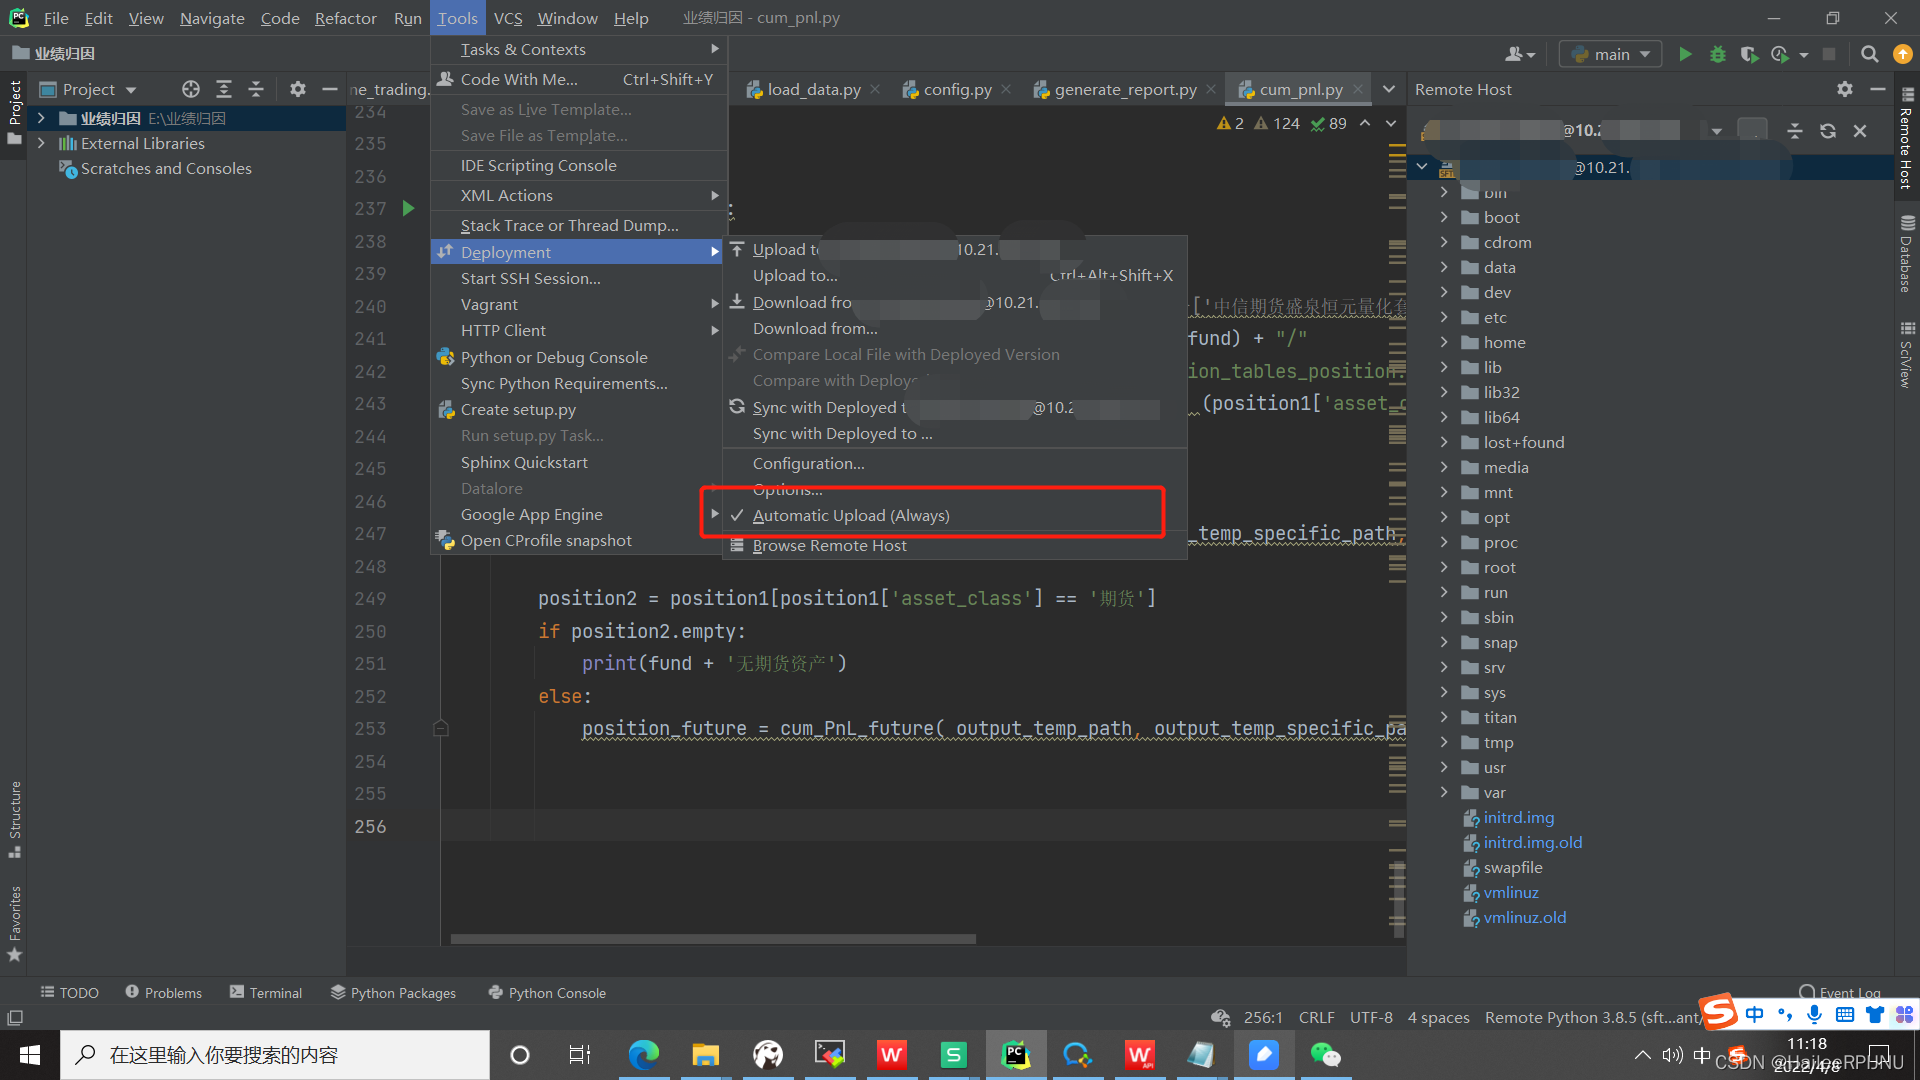Click Select Opened File target icon
Screen dimensions: 1920x1080
[191, 89]
